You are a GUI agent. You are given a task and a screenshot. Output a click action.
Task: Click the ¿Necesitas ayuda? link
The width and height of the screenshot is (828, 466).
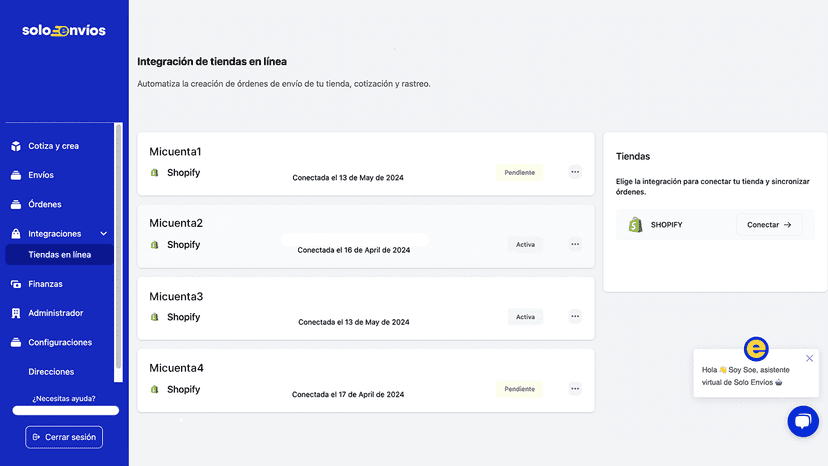click(64, 398)
